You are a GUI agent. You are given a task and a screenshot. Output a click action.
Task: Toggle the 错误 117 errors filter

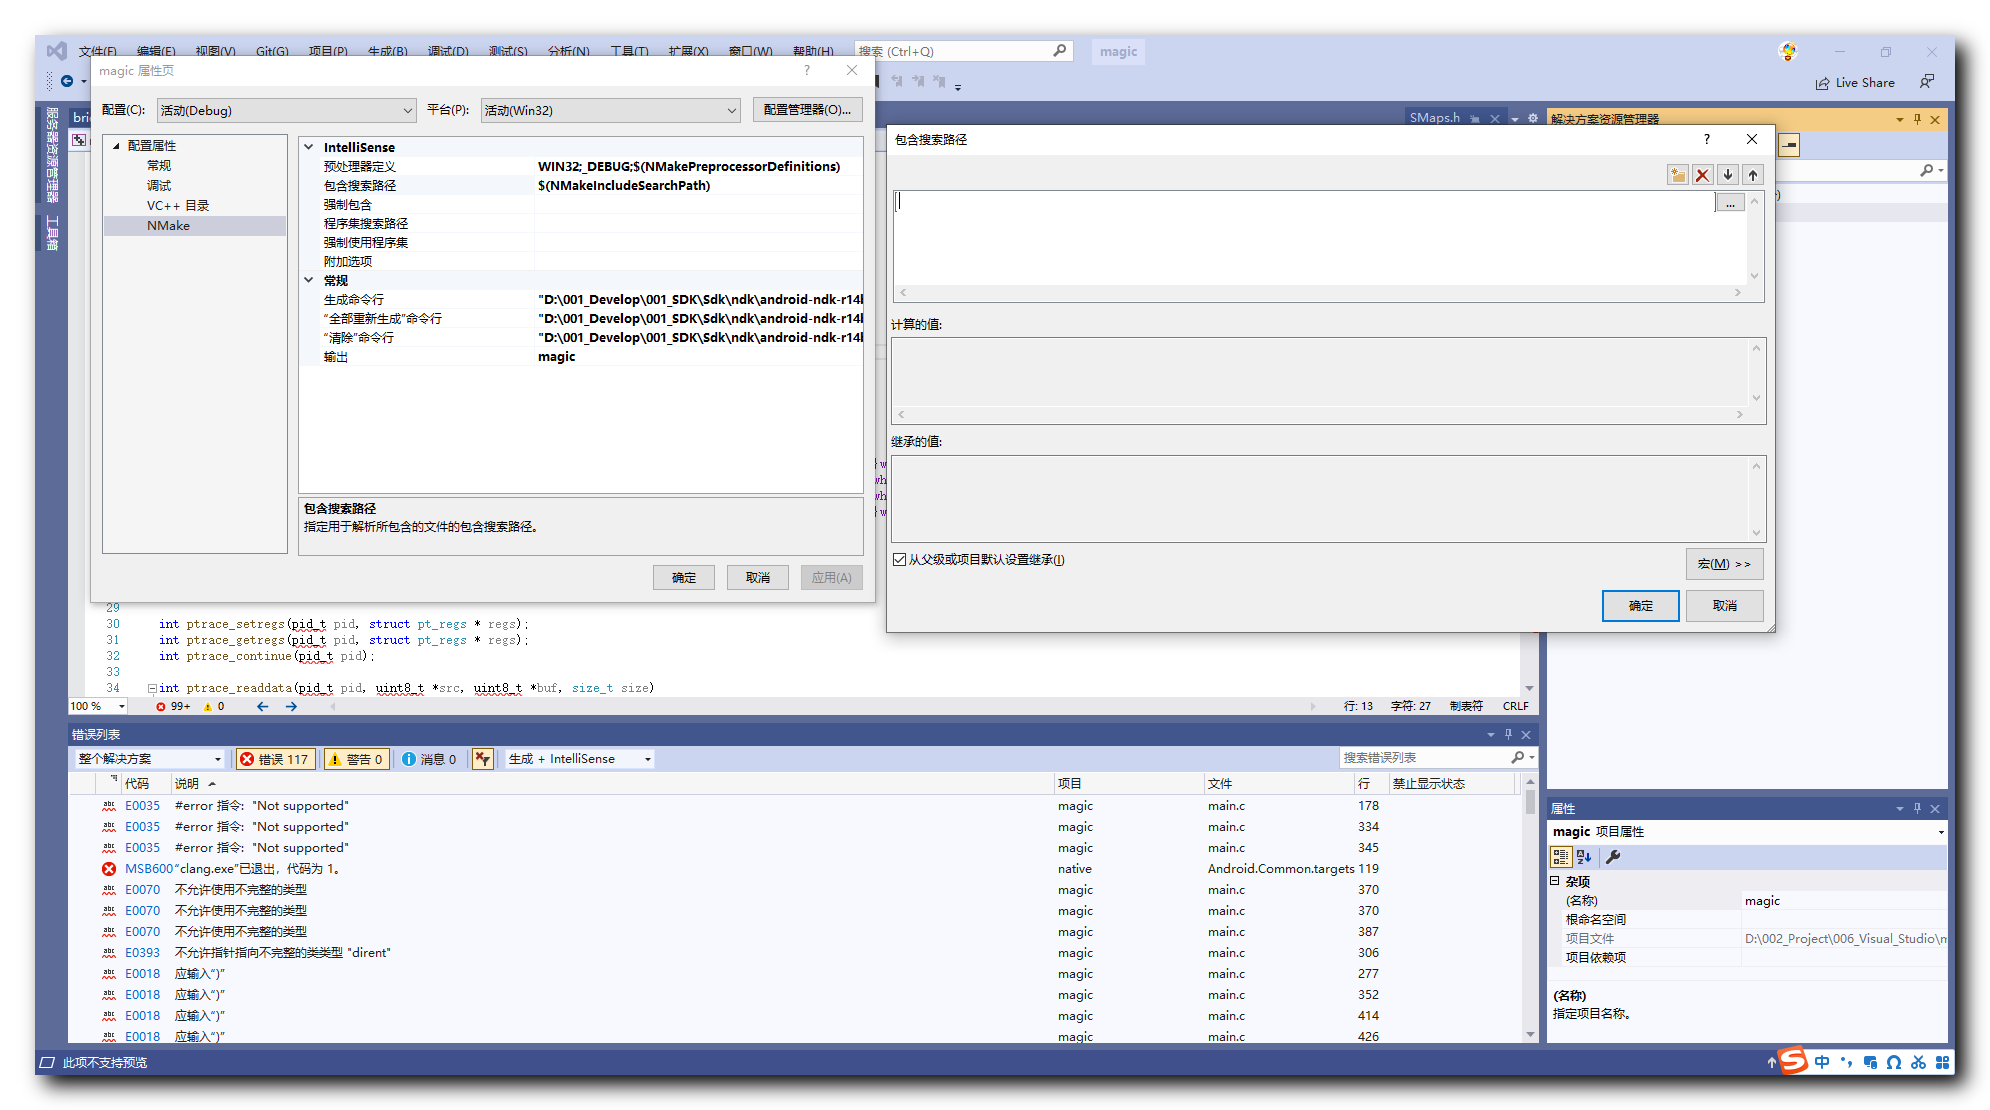[275, 759]
